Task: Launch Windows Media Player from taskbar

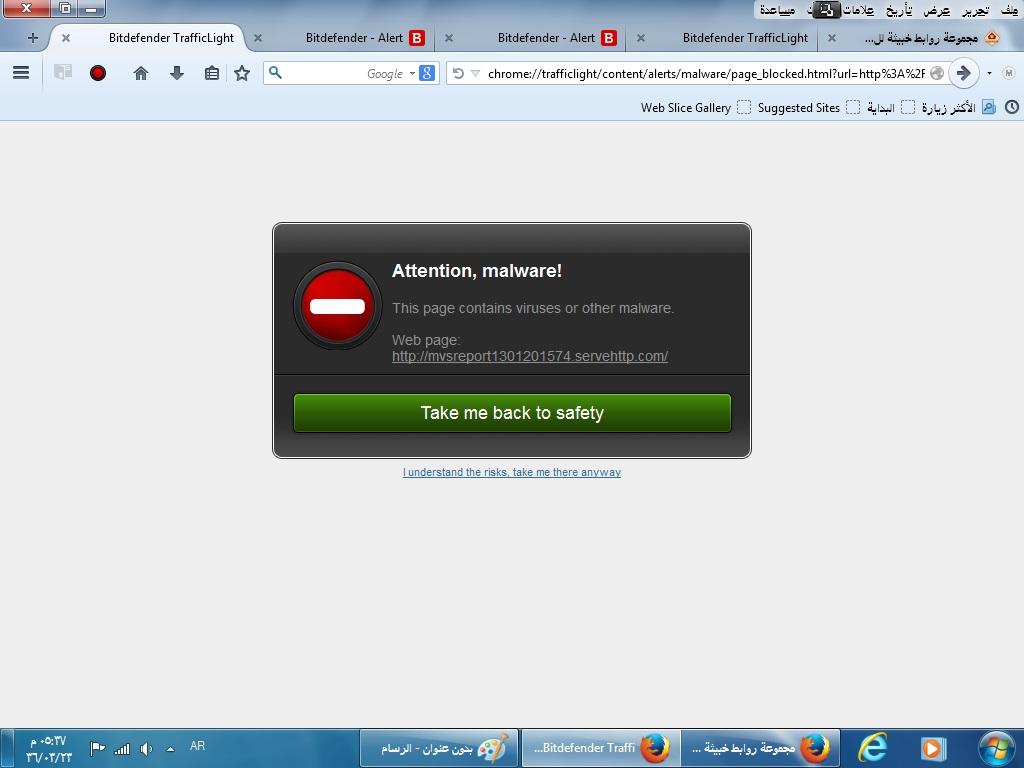Action: click(x=933, y=748)
